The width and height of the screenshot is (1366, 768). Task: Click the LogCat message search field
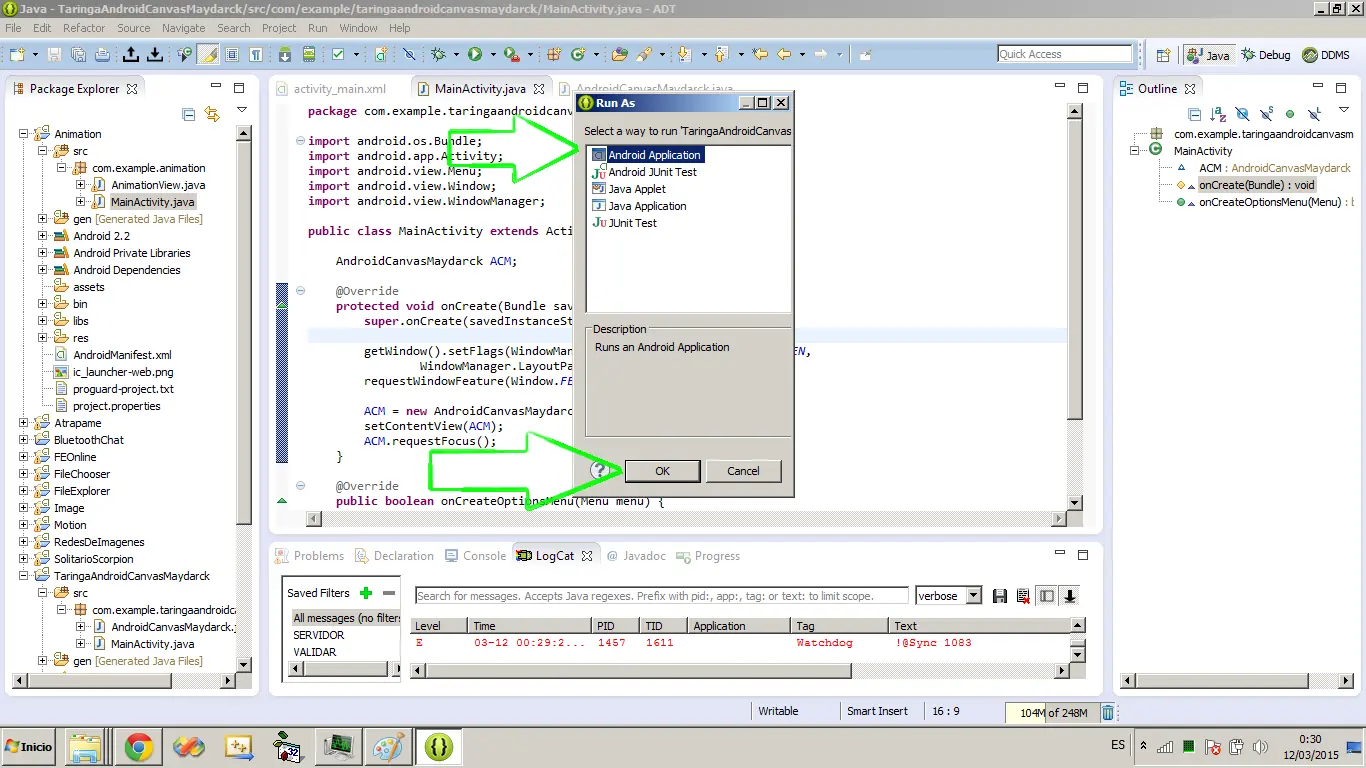661,596
